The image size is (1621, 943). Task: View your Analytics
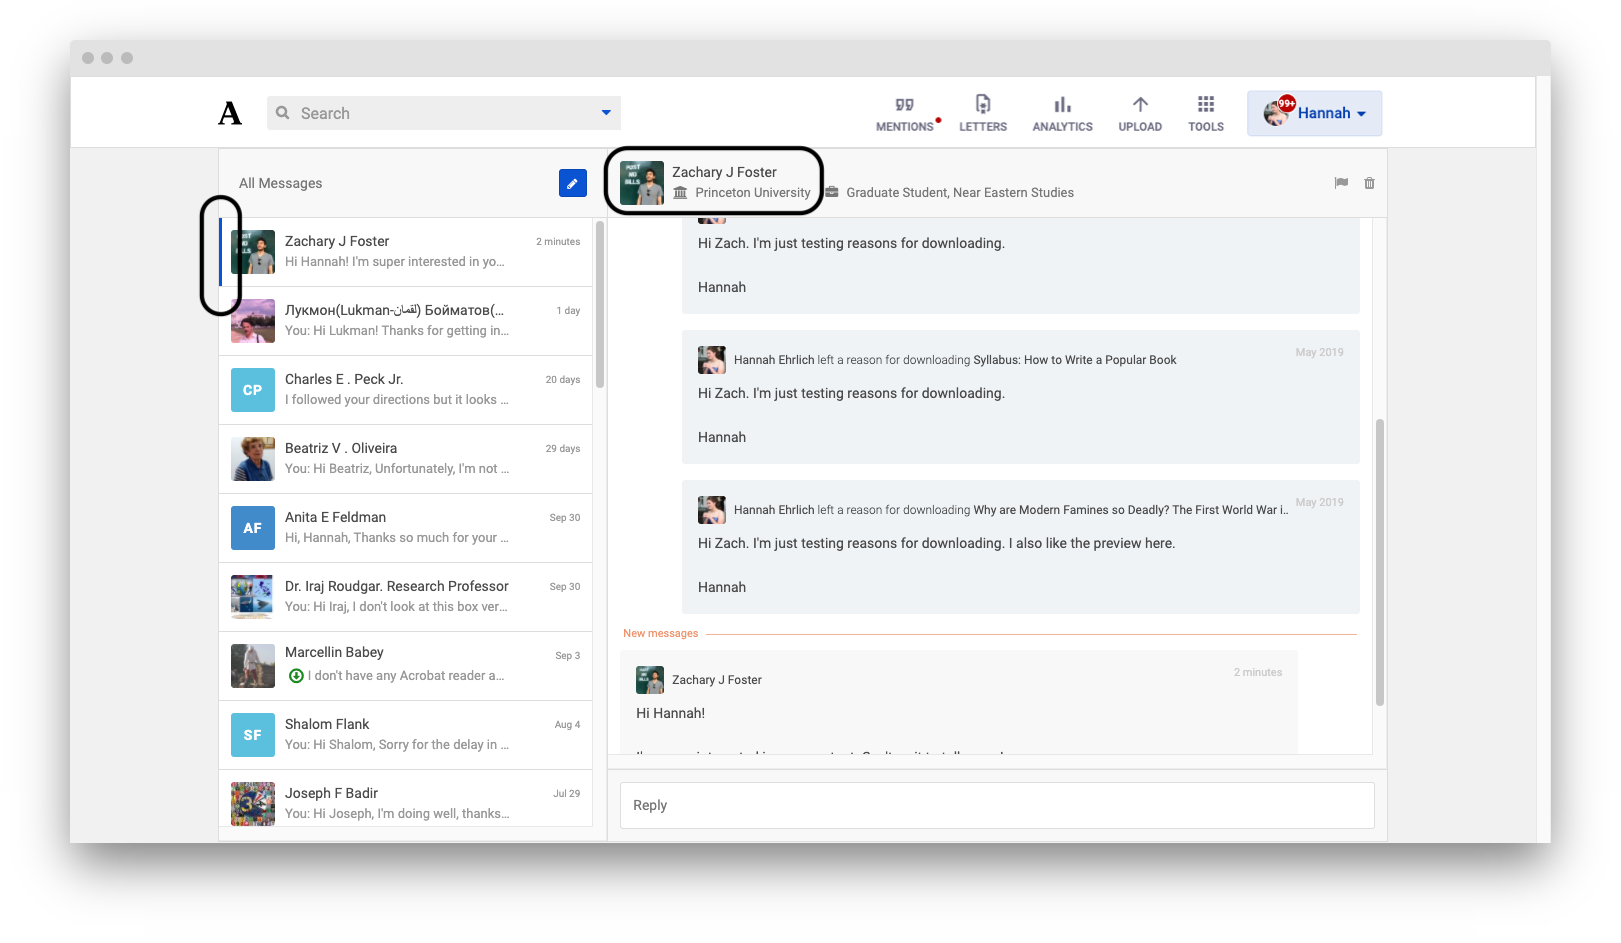(x=1061, y=112)
